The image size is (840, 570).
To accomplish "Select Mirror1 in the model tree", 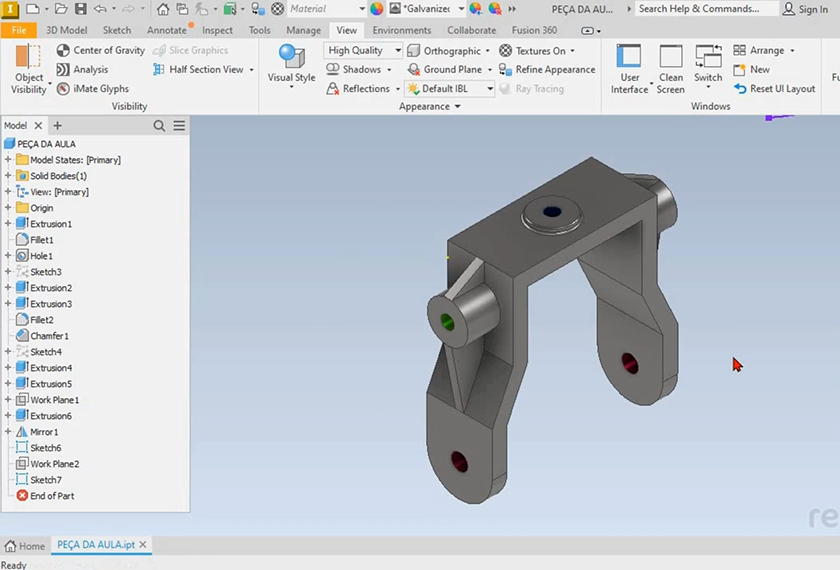I will pyautogui.click(x=44, y=432).
